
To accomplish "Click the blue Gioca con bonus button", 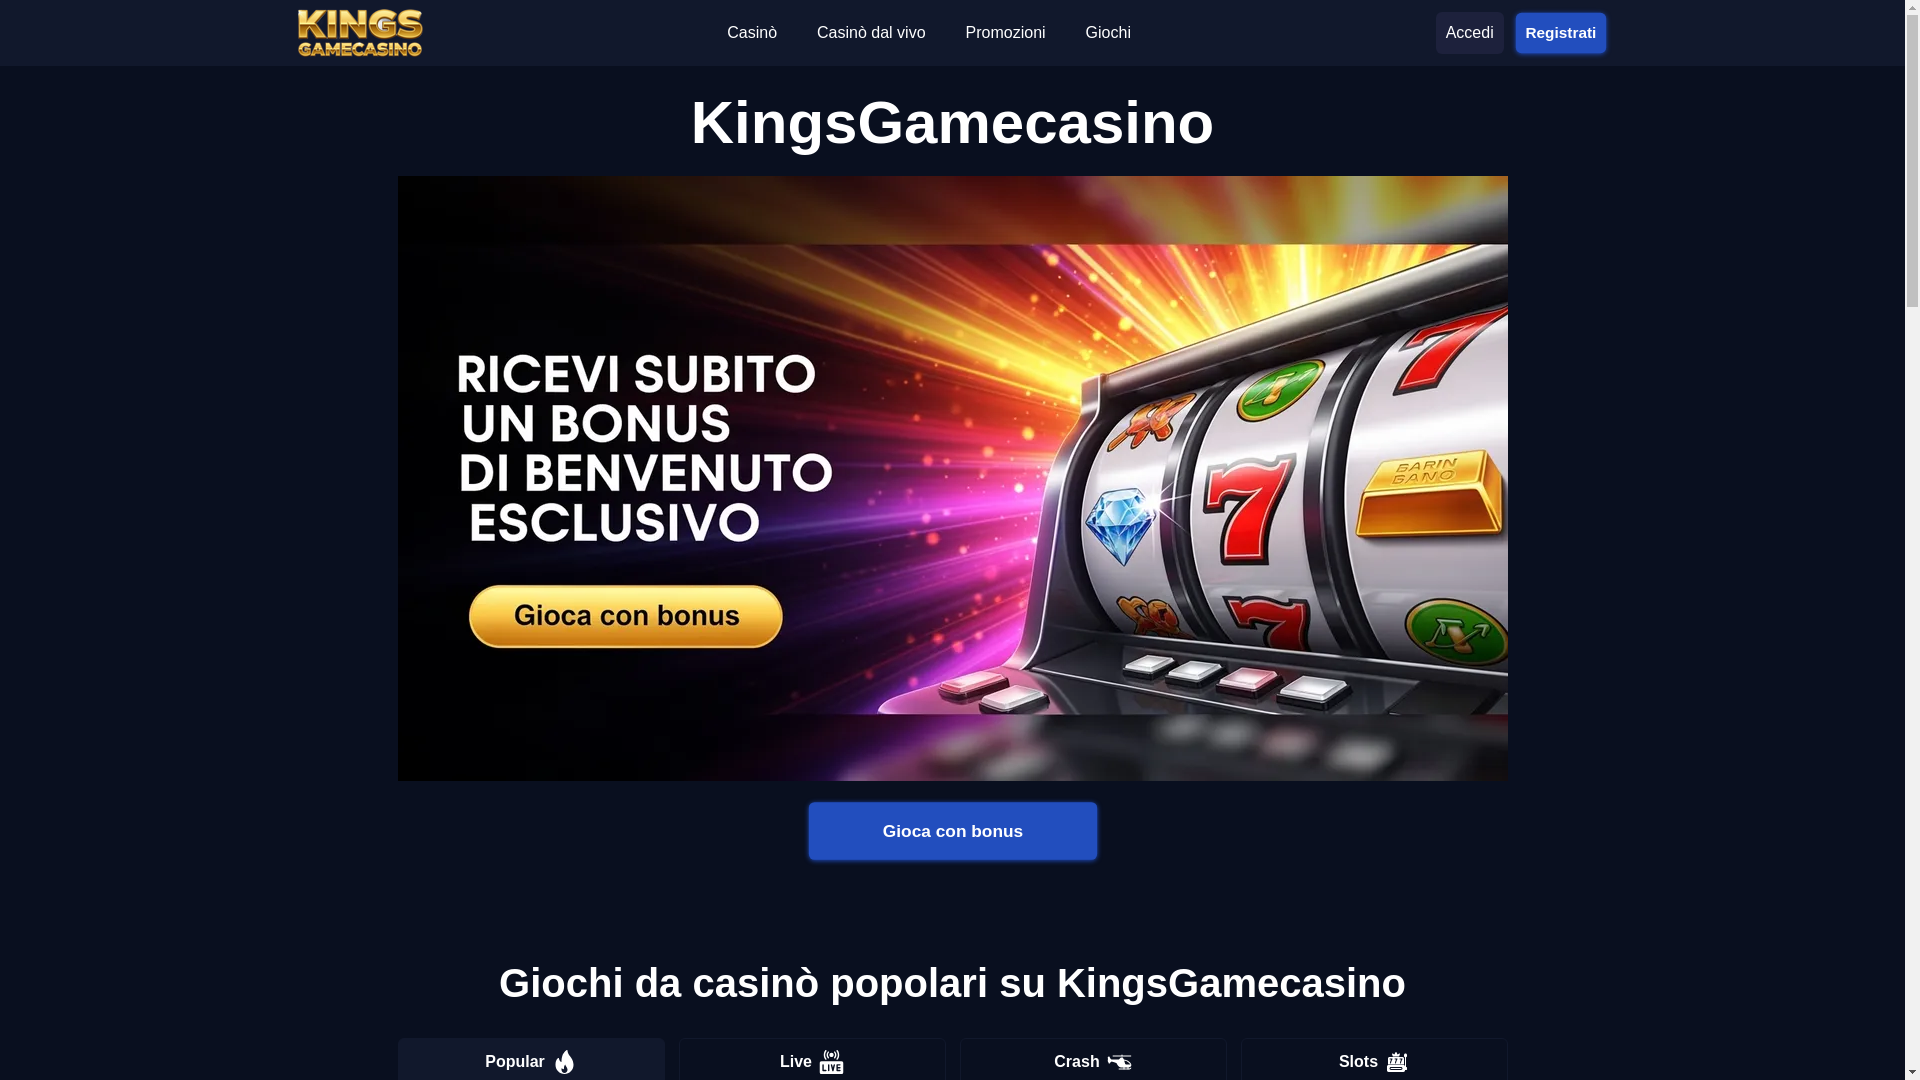I will click(x=953, y=831).
